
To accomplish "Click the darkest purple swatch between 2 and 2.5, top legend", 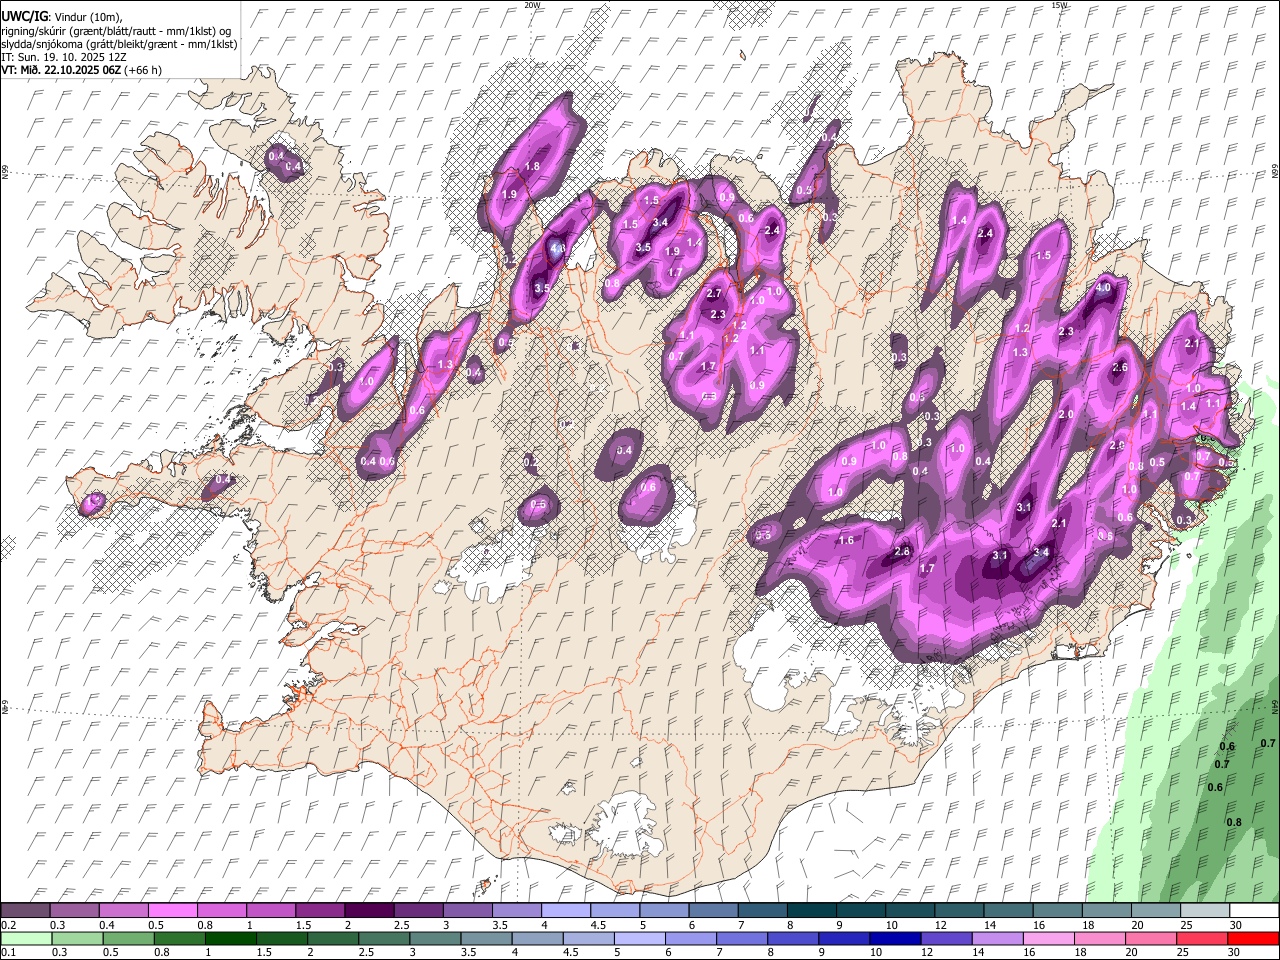I will [x=370, y=911].
